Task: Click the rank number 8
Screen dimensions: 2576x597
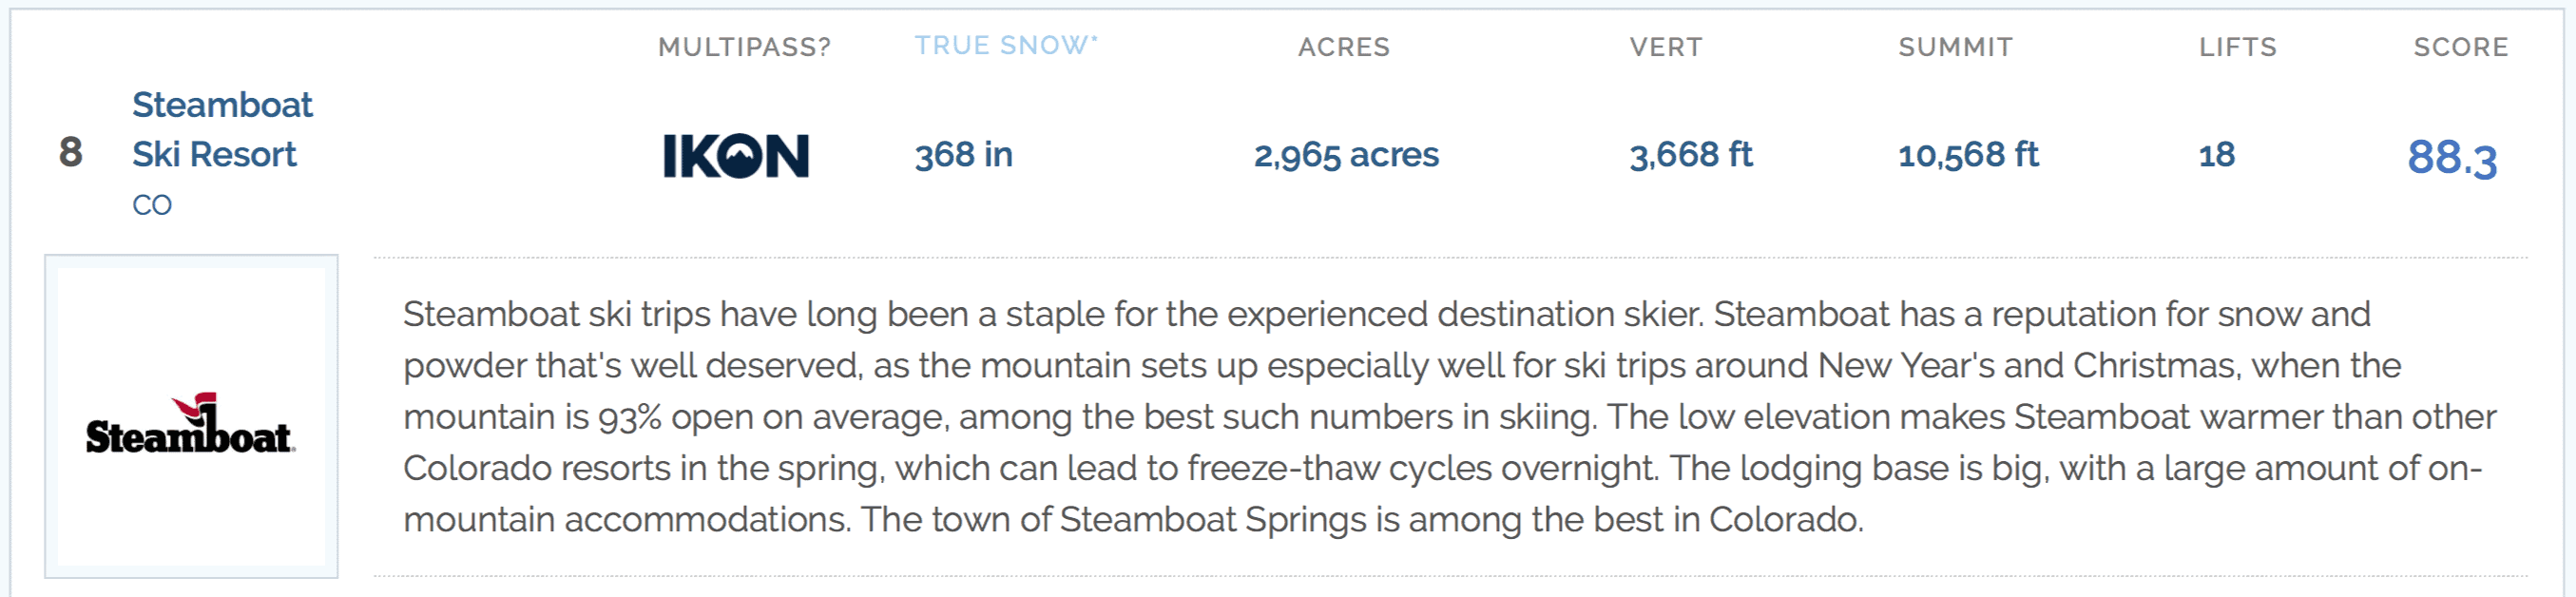Action: tap(71, 152)
